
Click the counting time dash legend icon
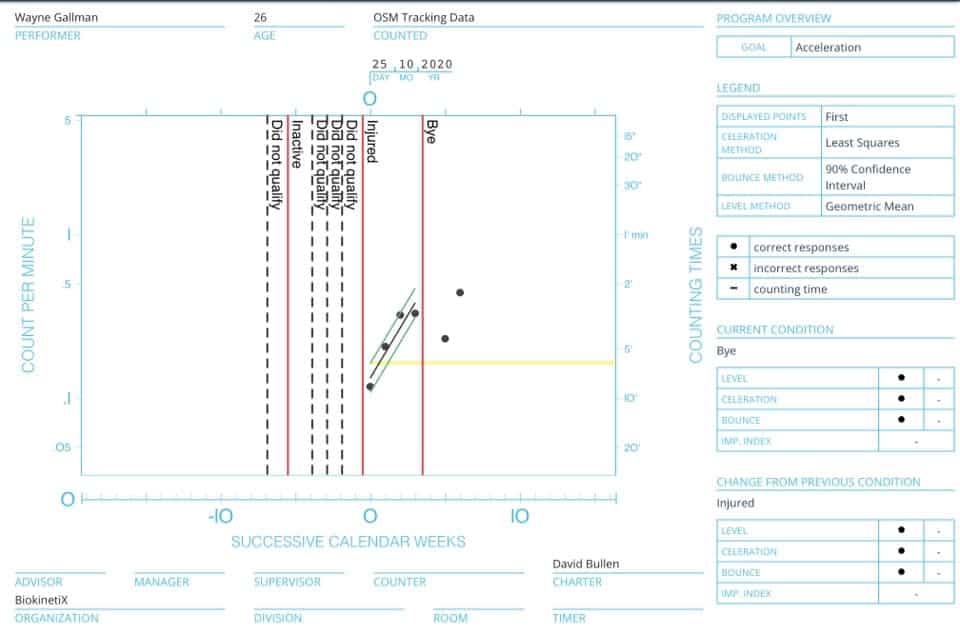coord(734,289)
